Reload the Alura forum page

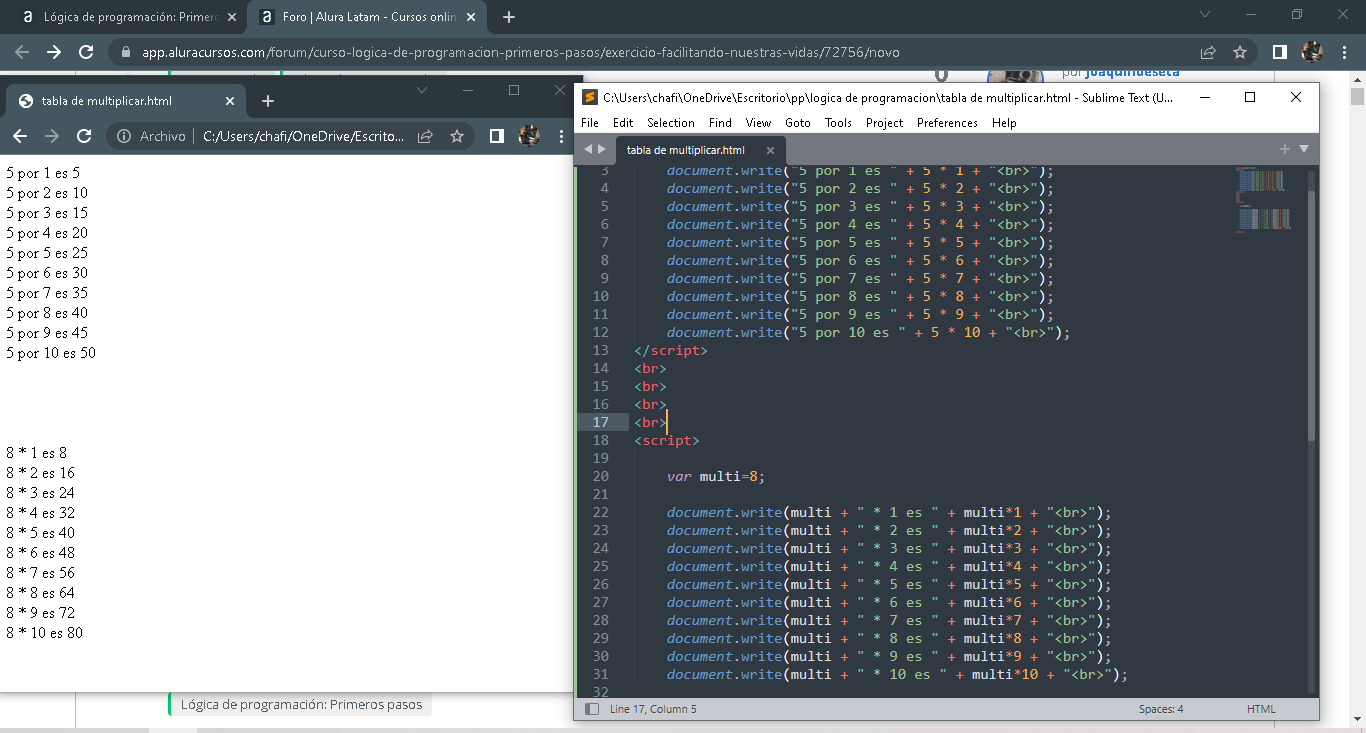(x=86, y=52)
